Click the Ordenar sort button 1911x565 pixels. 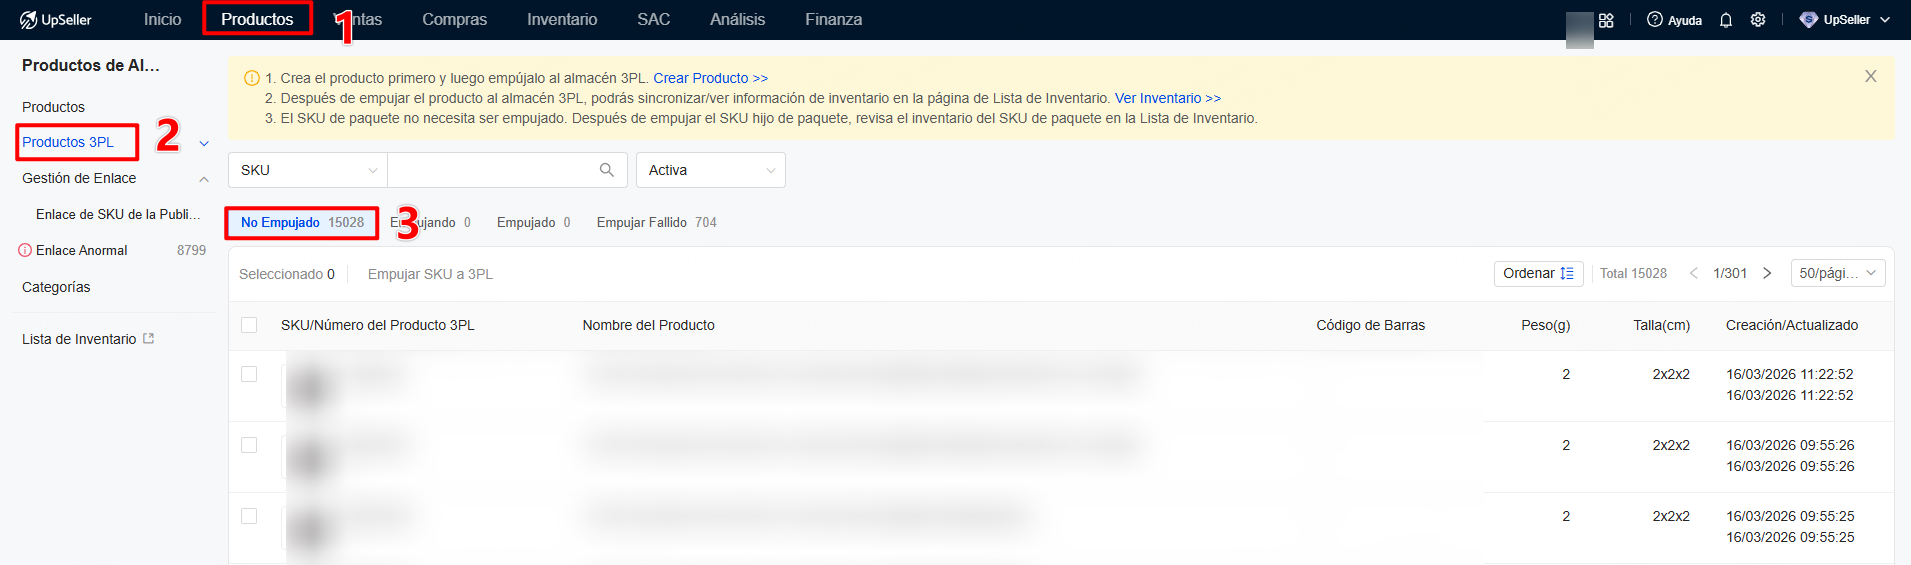1538,273
